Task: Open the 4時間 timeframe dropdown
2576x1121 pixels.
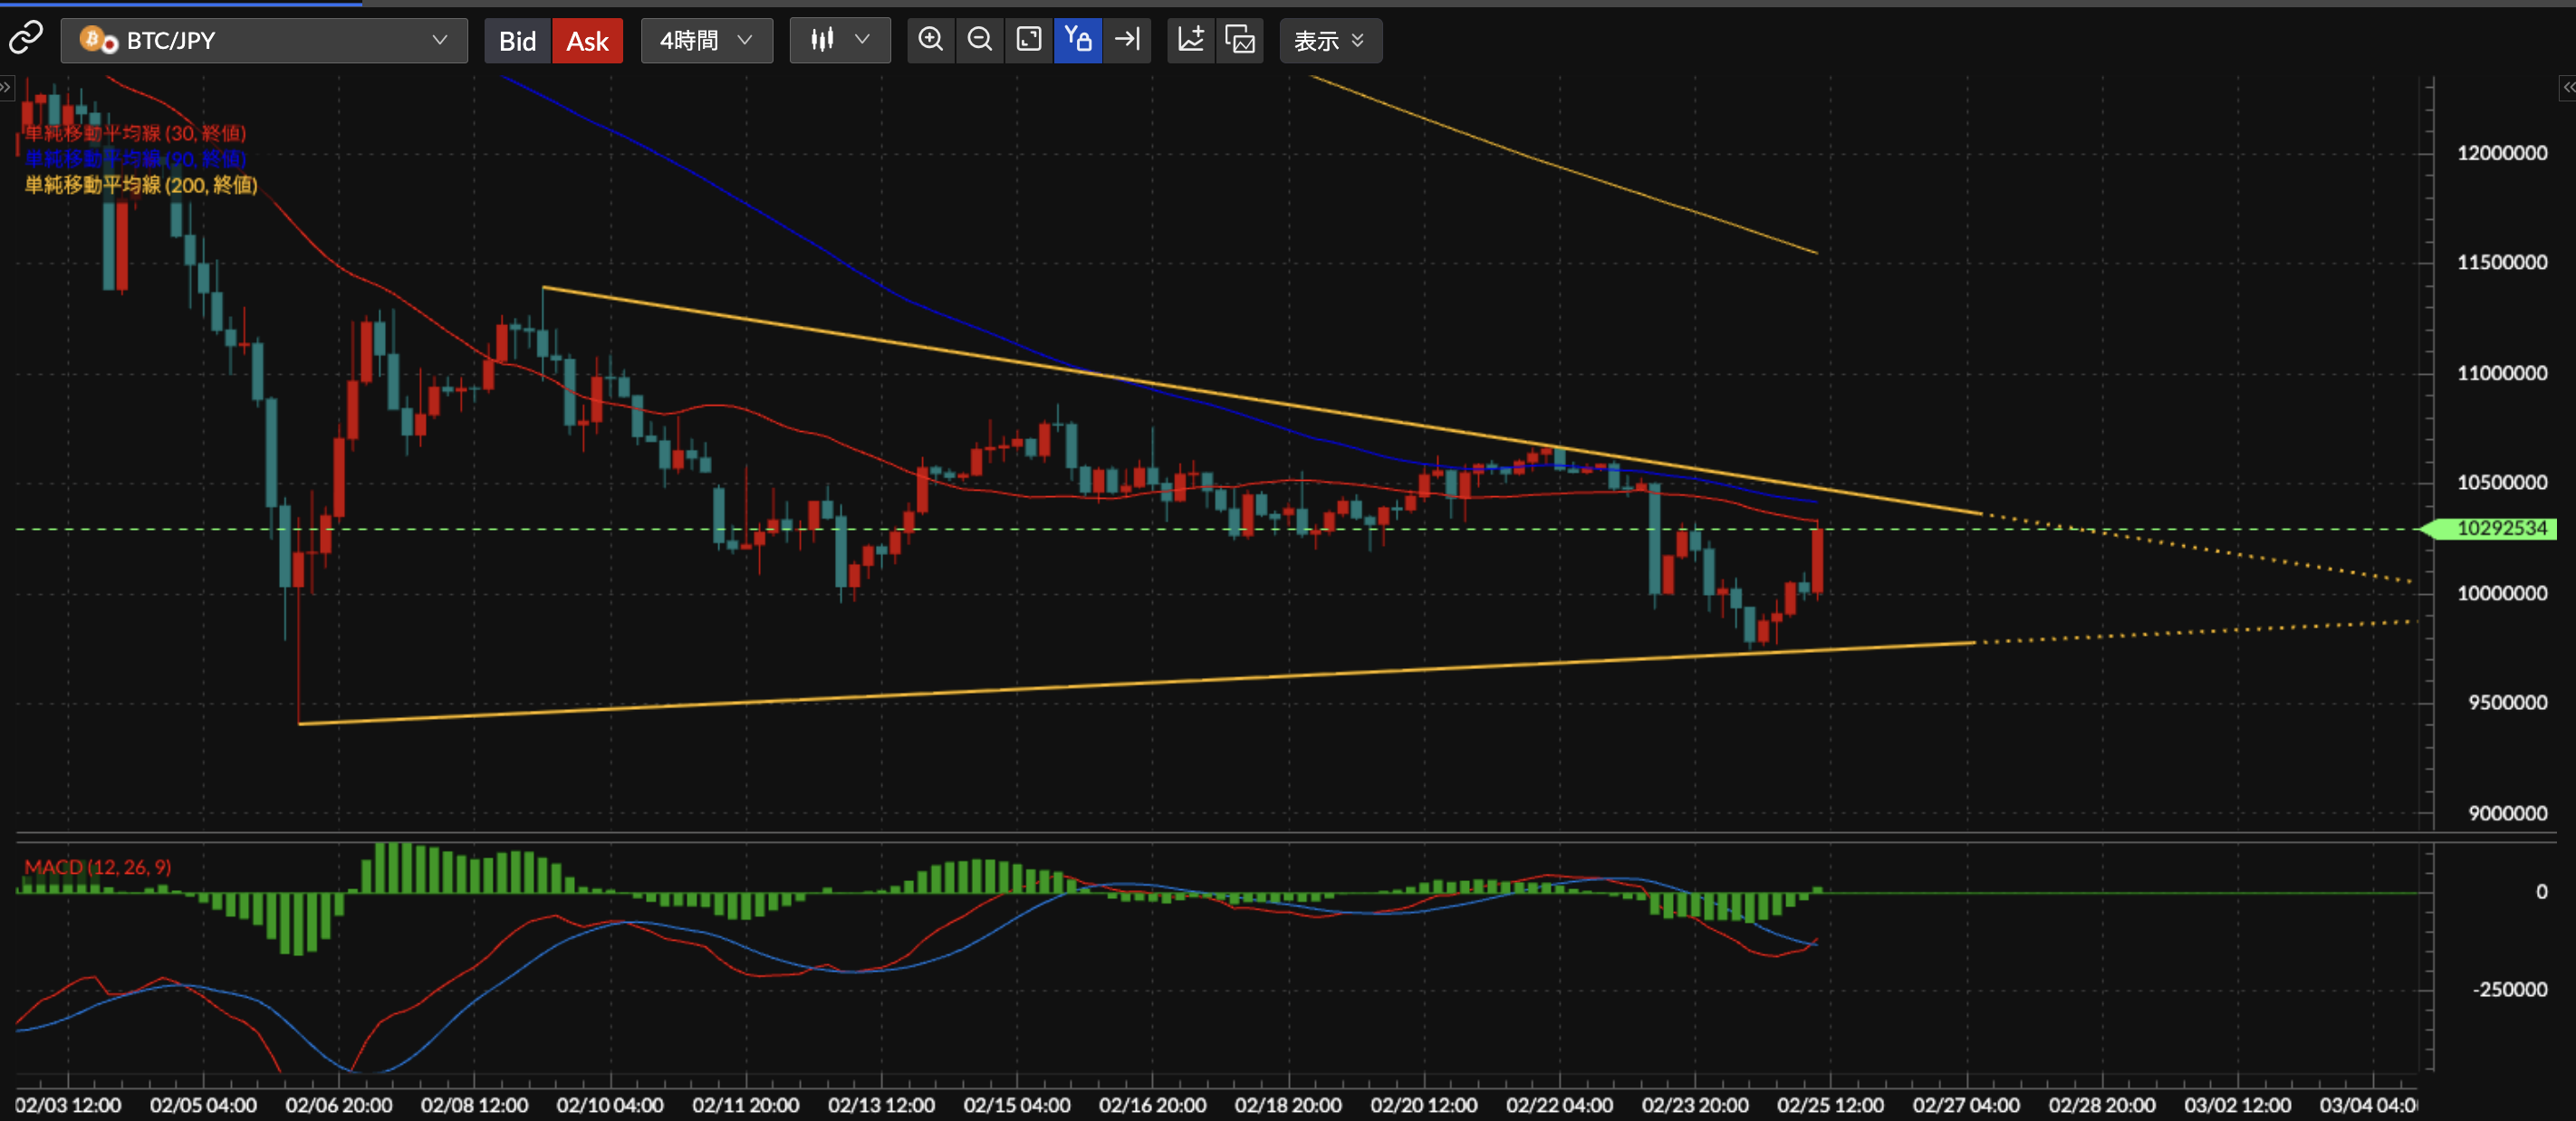Action: pos(706,41)
